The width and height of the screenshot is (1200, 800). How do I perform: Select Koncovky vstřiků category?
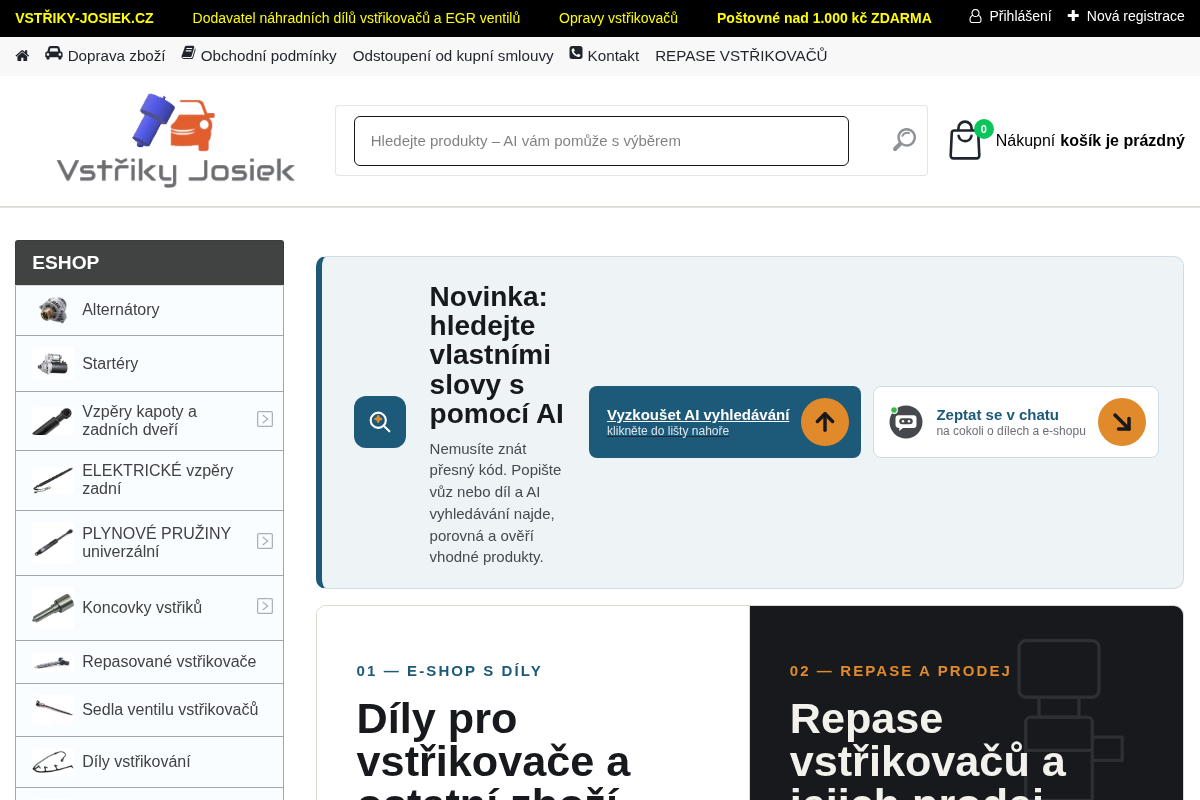coord(150,608)
